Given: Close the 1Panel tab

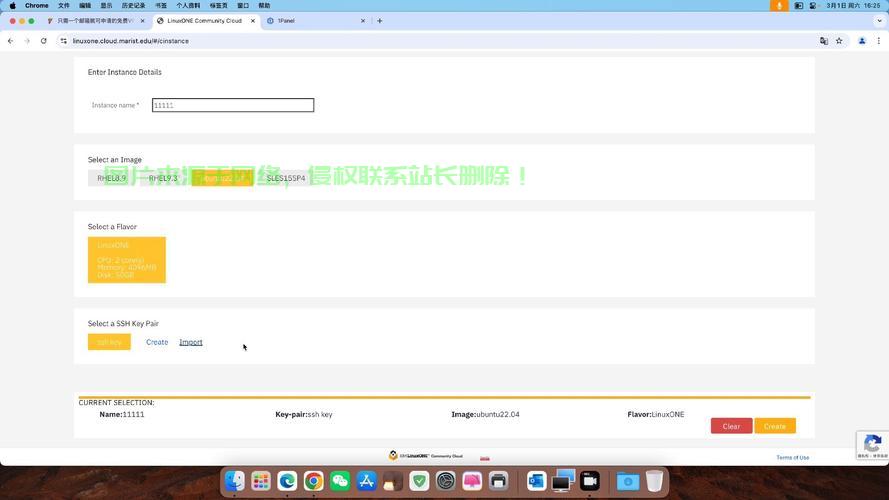Looking at the screenshot, I should 363,20.
